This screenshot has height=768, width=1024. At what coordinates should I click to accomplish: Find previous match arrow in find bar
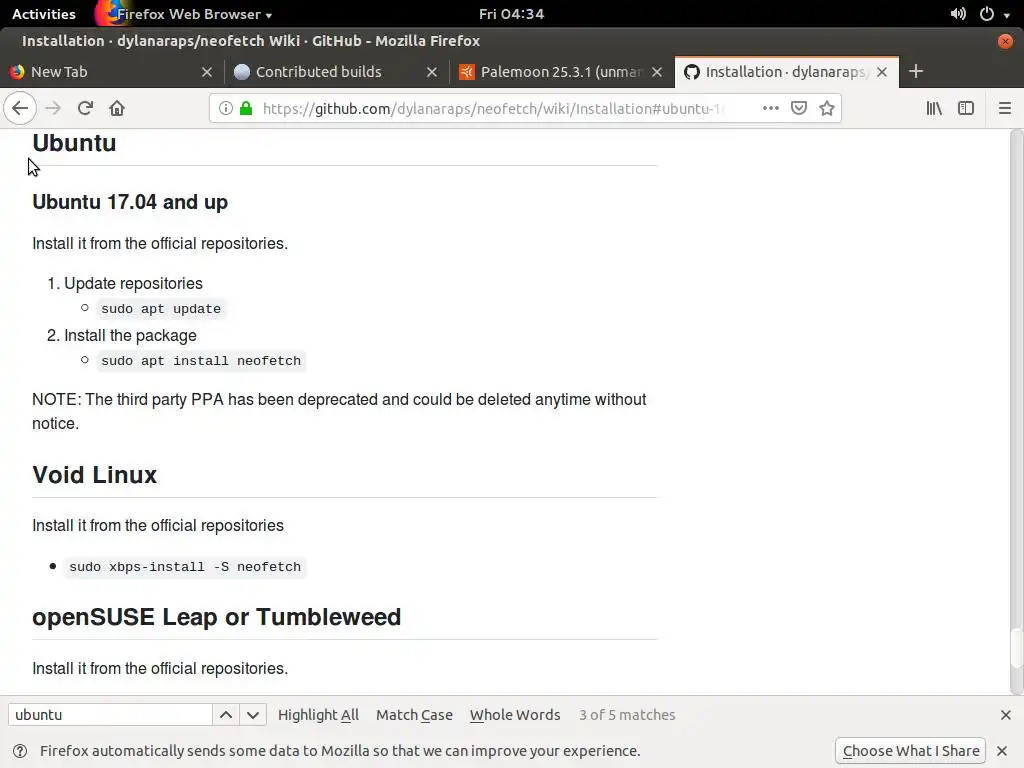pos(226,714)
